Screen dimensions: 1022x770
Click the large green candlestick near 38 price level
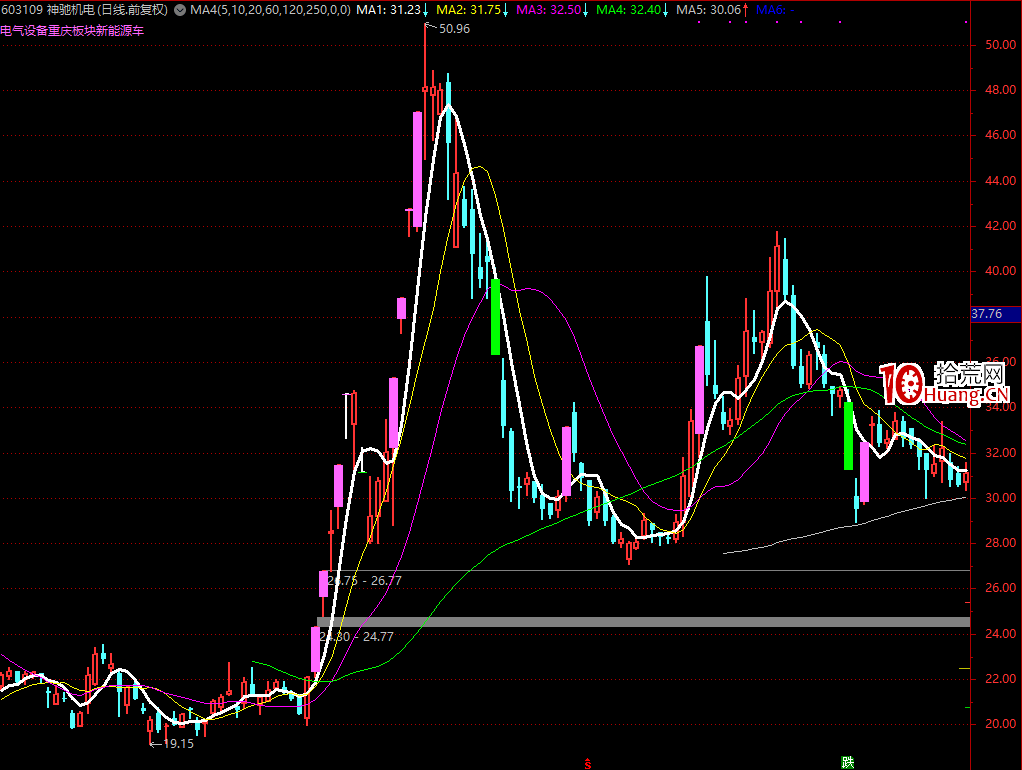(495, 316)
